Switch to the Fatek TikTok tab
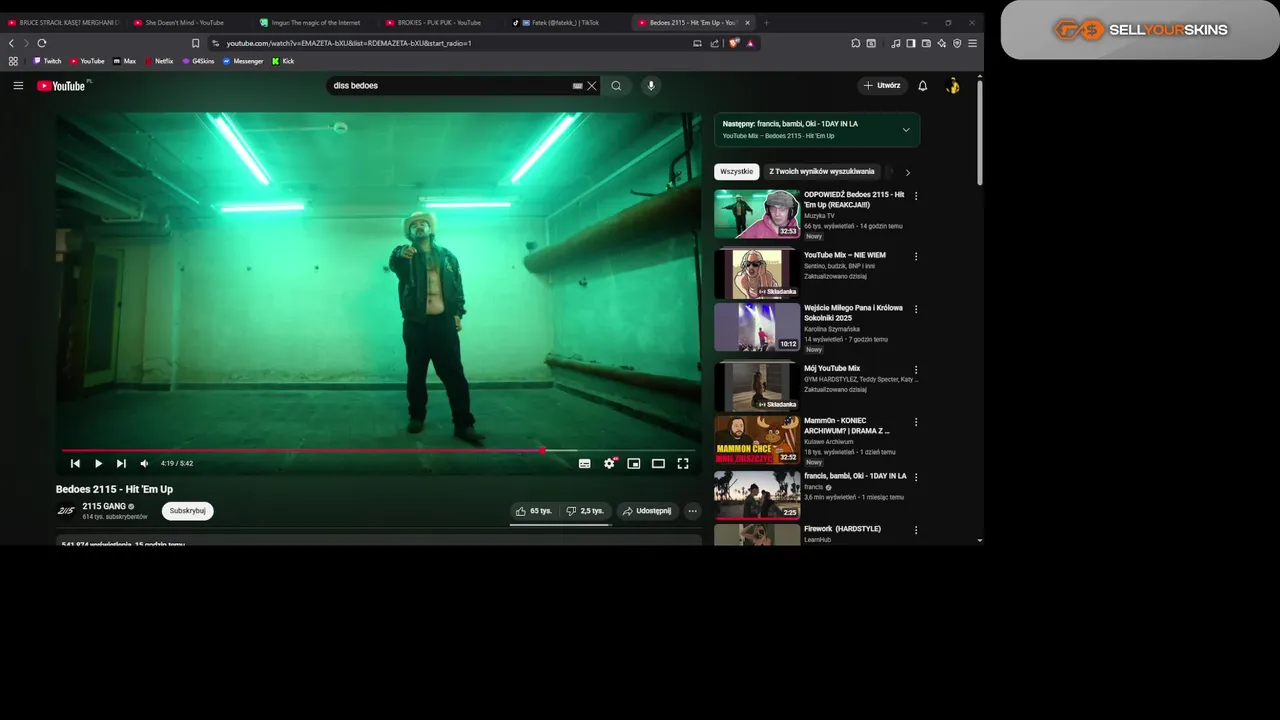1280x720 pixels. click(563, 22)
